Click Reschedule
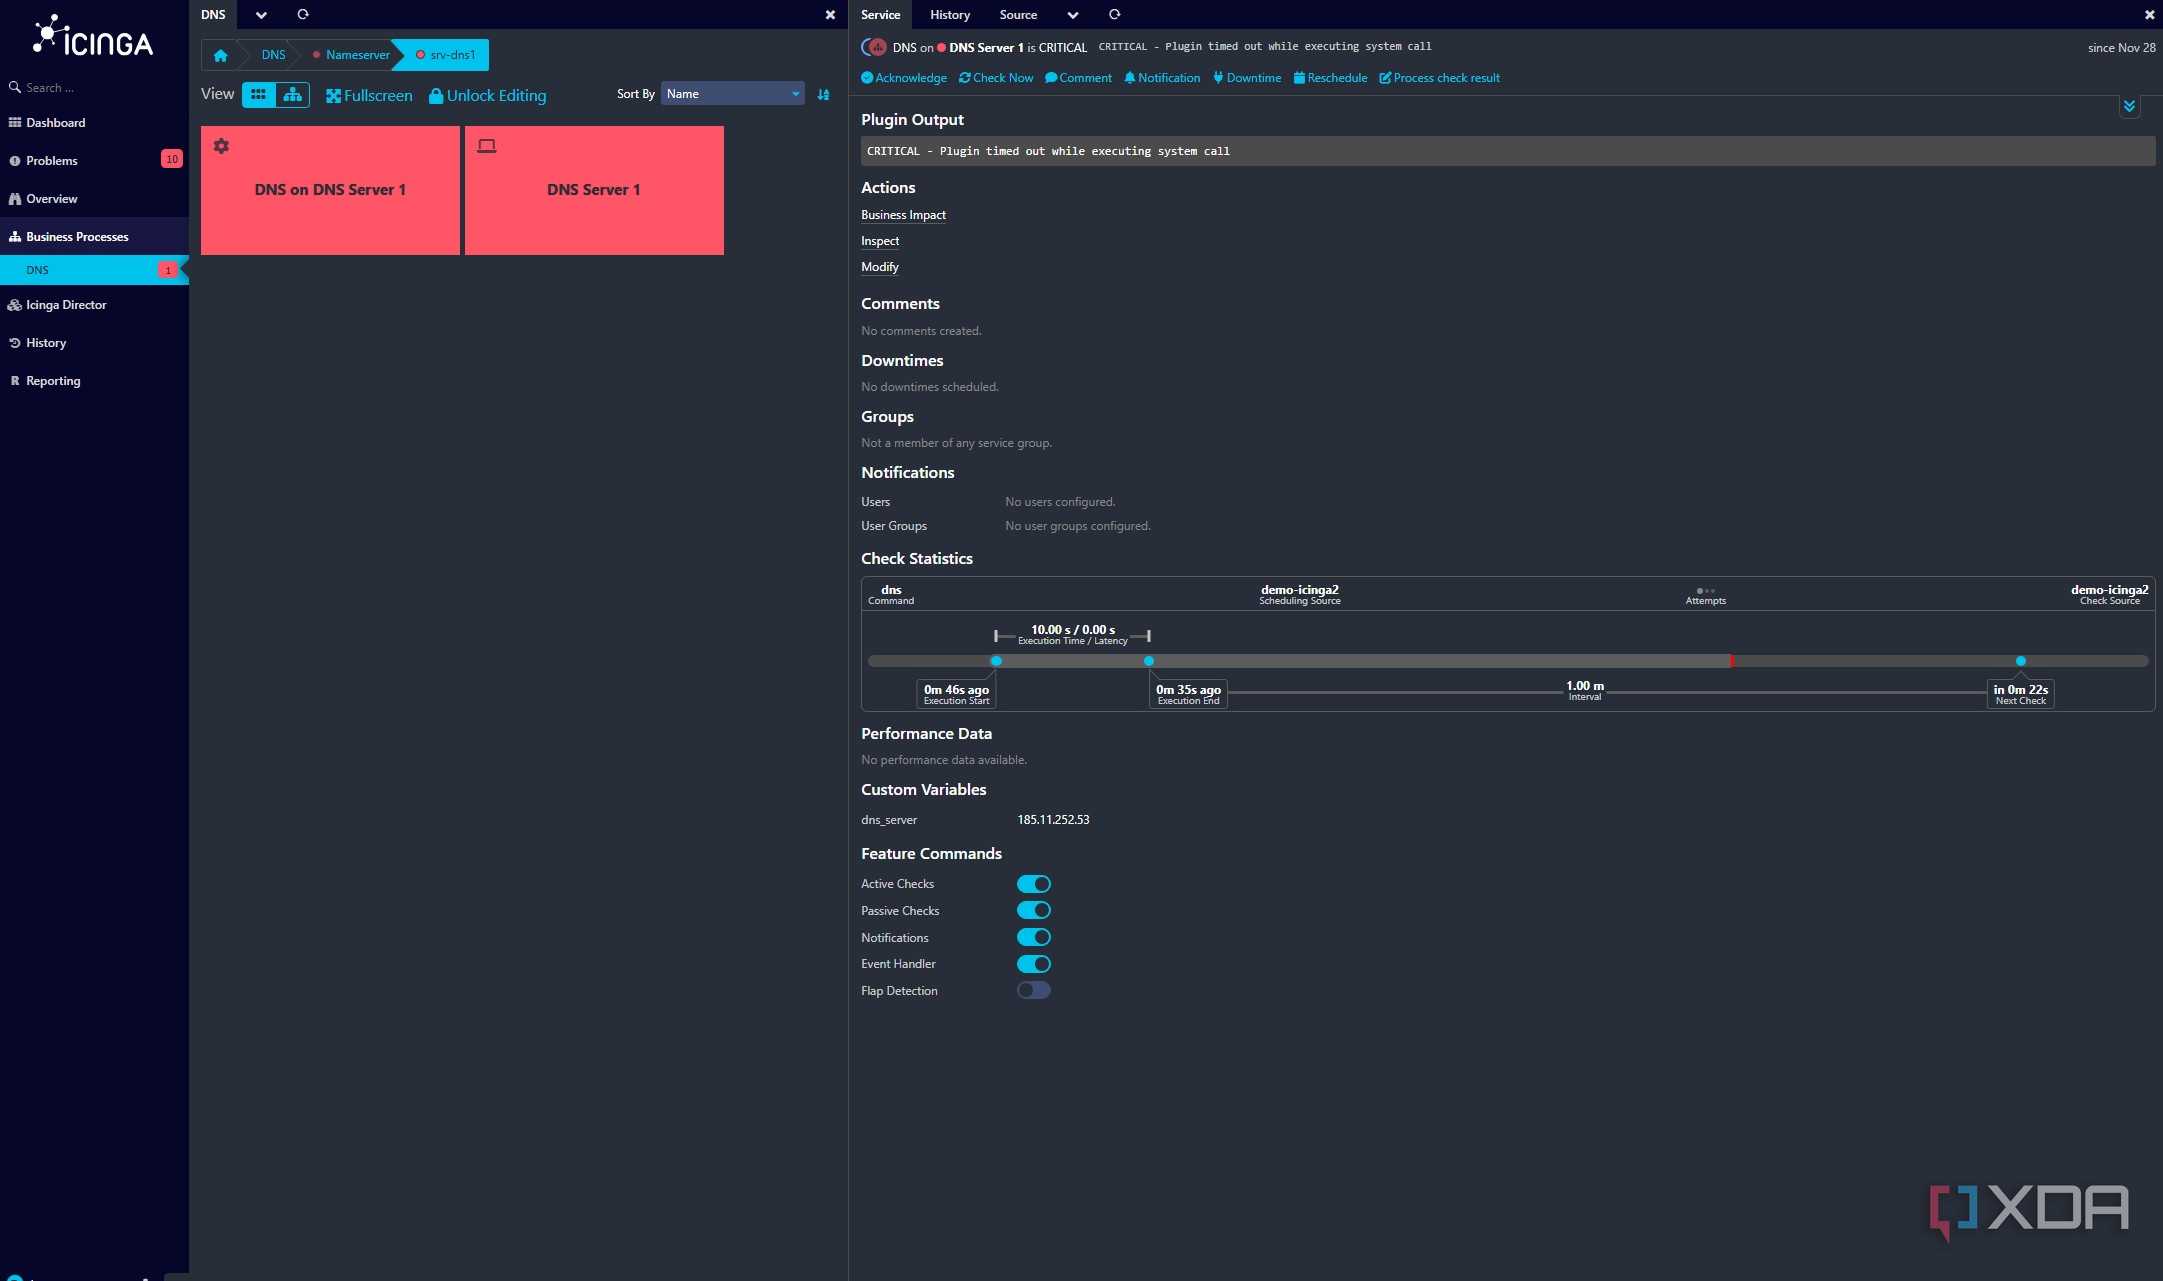This screenshot has height=1281, width=2163. coord(1330,78)
